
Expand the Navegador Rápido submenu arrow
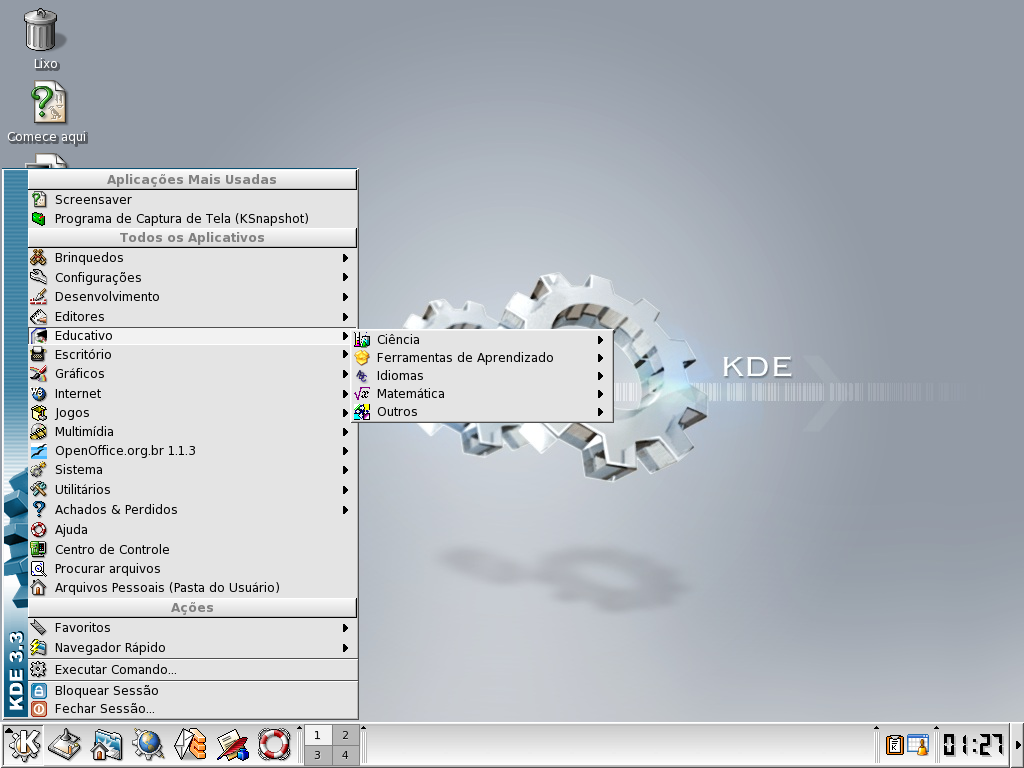345,648
